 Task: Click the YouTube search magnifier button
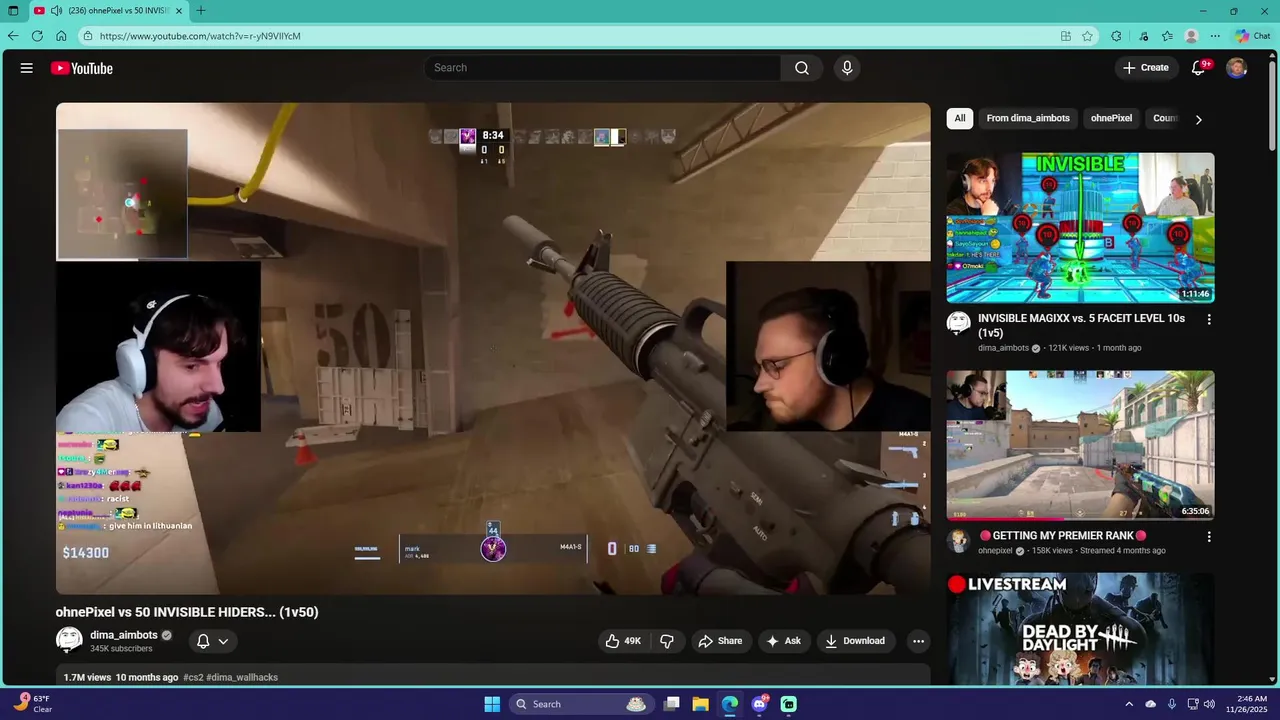click(802, 68)
